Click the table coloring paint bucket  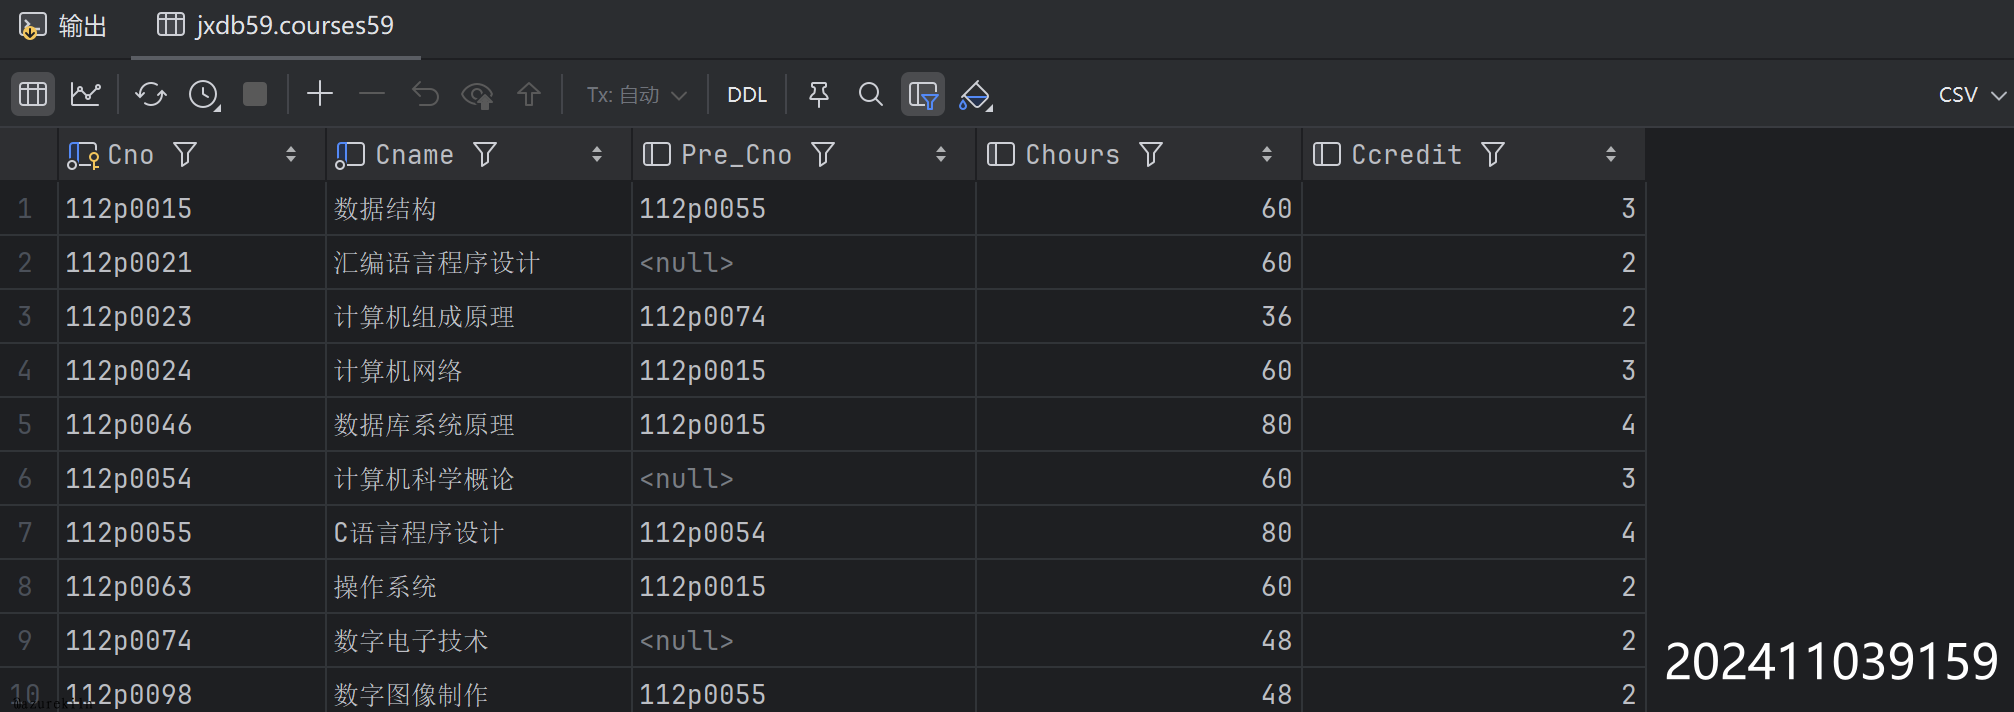pyautogui.click(x=975, y=94)
